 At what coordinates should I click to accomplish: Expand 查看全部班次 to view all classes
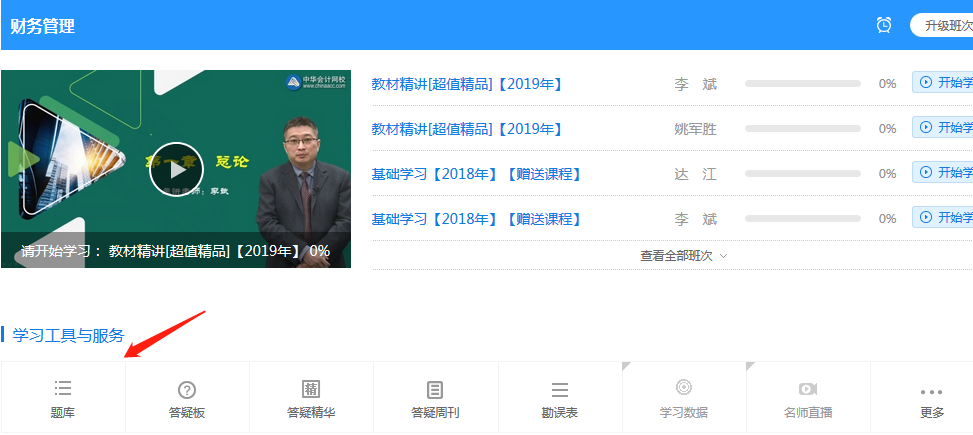click(x=684, y=255)
